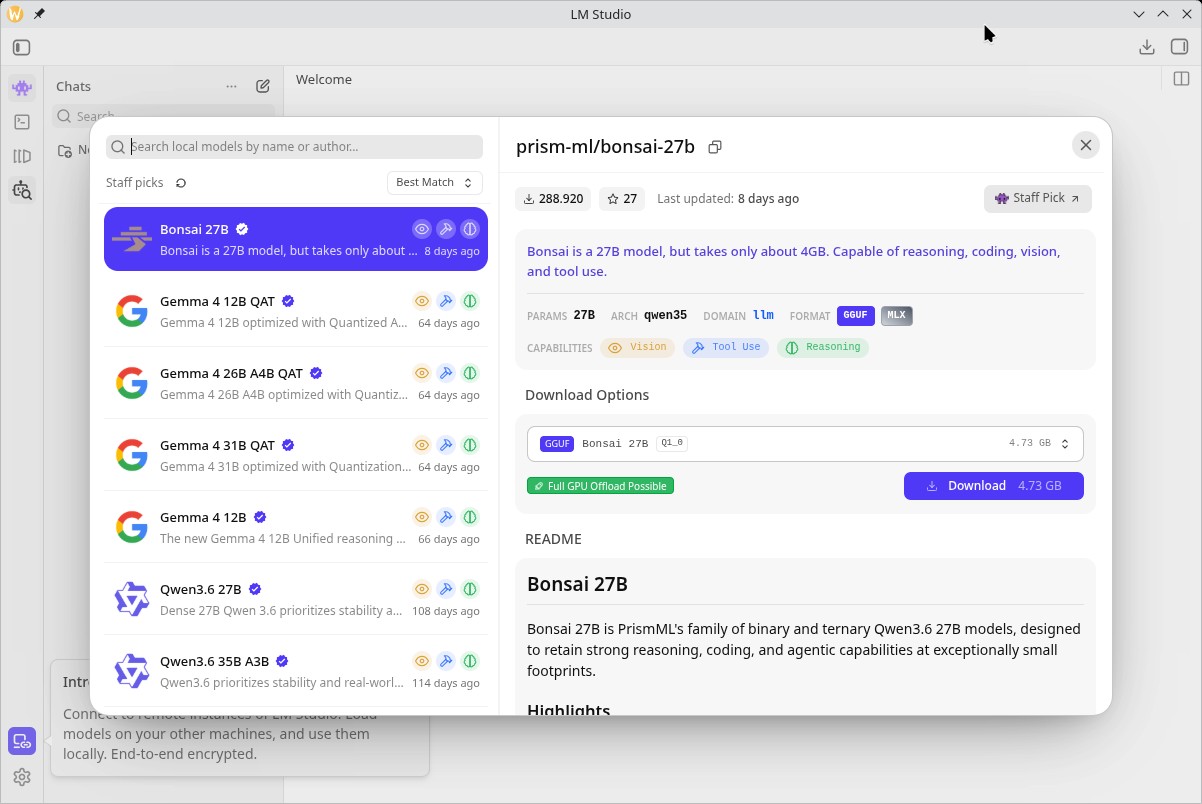Click Gemma 4 26B A4B QAT tool icon
1202x804 pixels.
[x=446, y=373]
